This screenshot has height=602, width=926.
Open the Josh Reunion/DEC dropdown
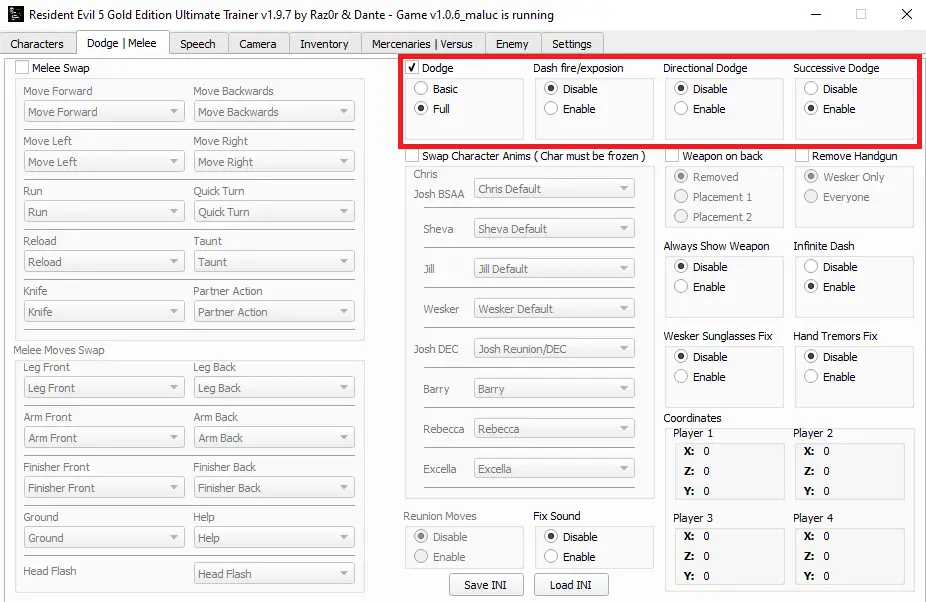coord(554,349)
